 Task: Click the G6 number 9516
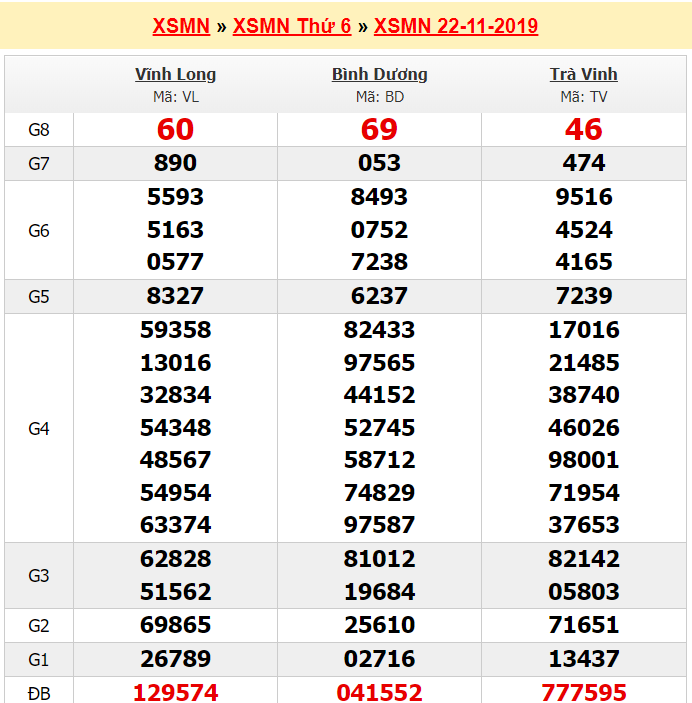(x=583, y=197)
